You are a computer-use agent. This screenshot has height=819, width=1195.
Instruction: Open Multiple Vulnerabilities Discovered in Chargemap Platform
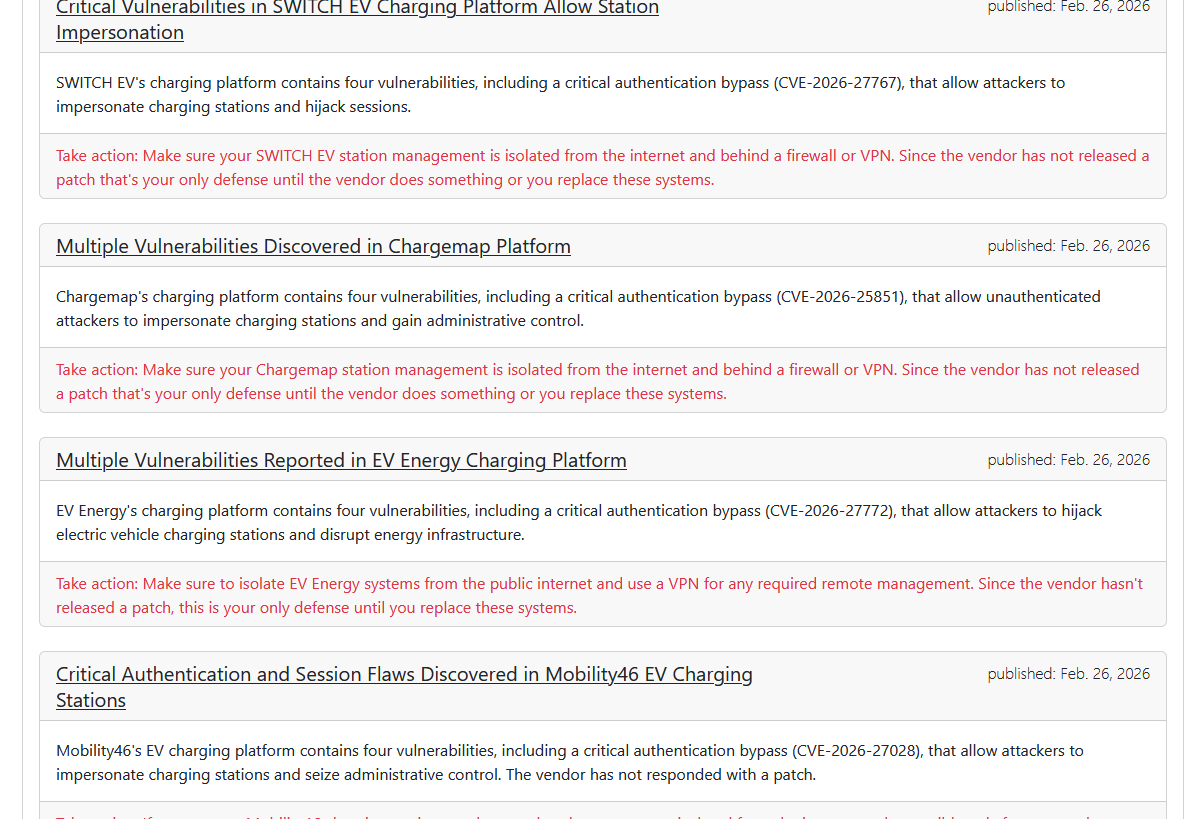click(x=313, y=246)
